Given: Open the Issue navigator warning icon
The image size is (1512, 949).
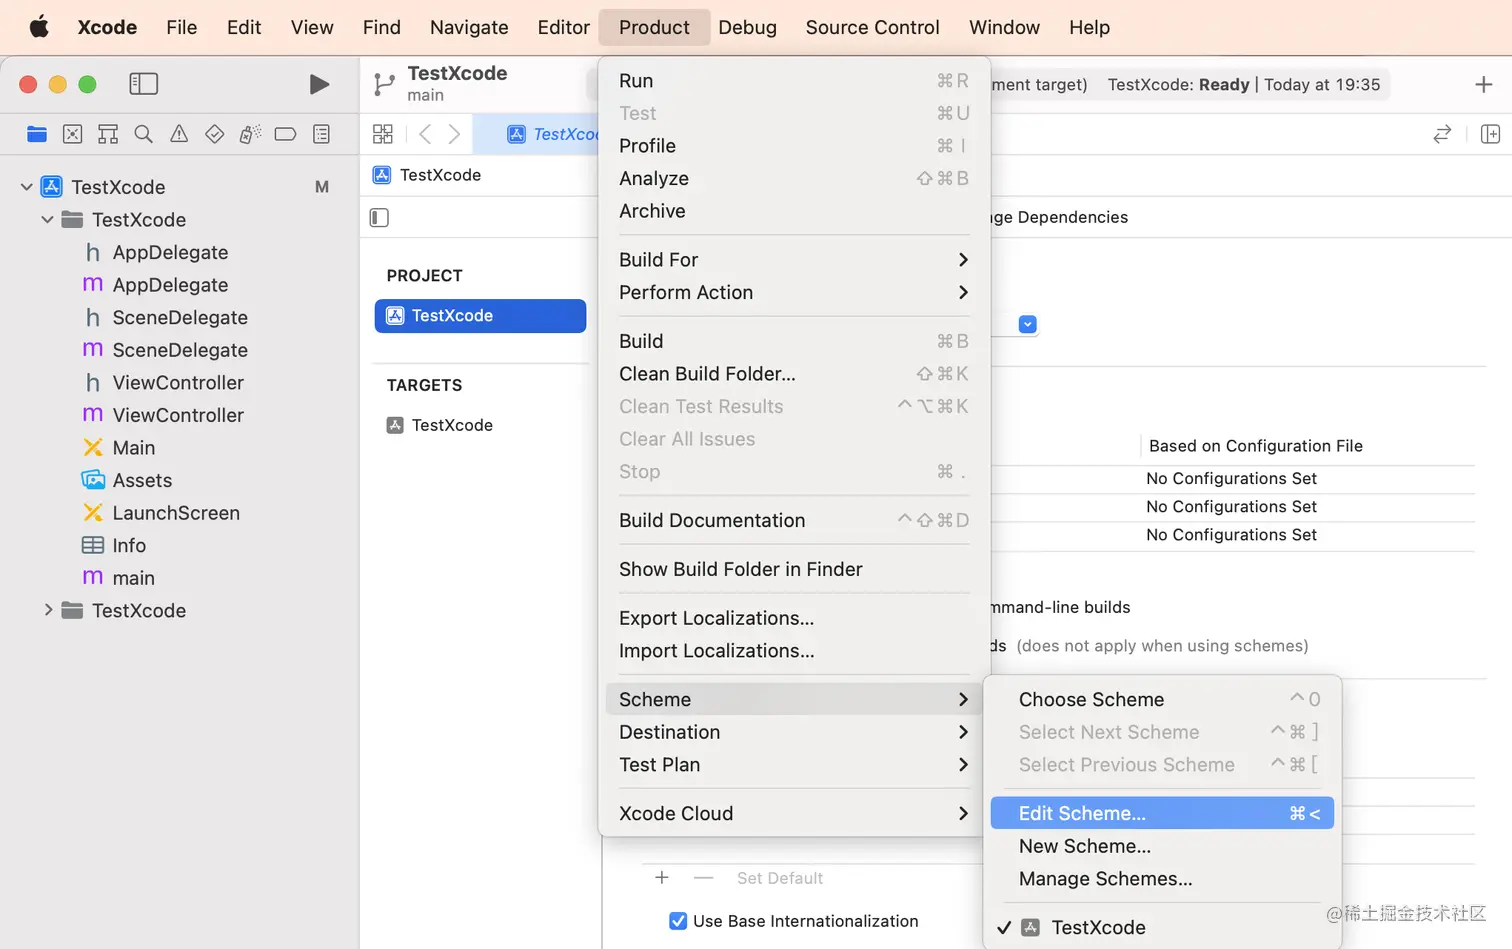Looking at the screenshot, I should coord(179,134).
